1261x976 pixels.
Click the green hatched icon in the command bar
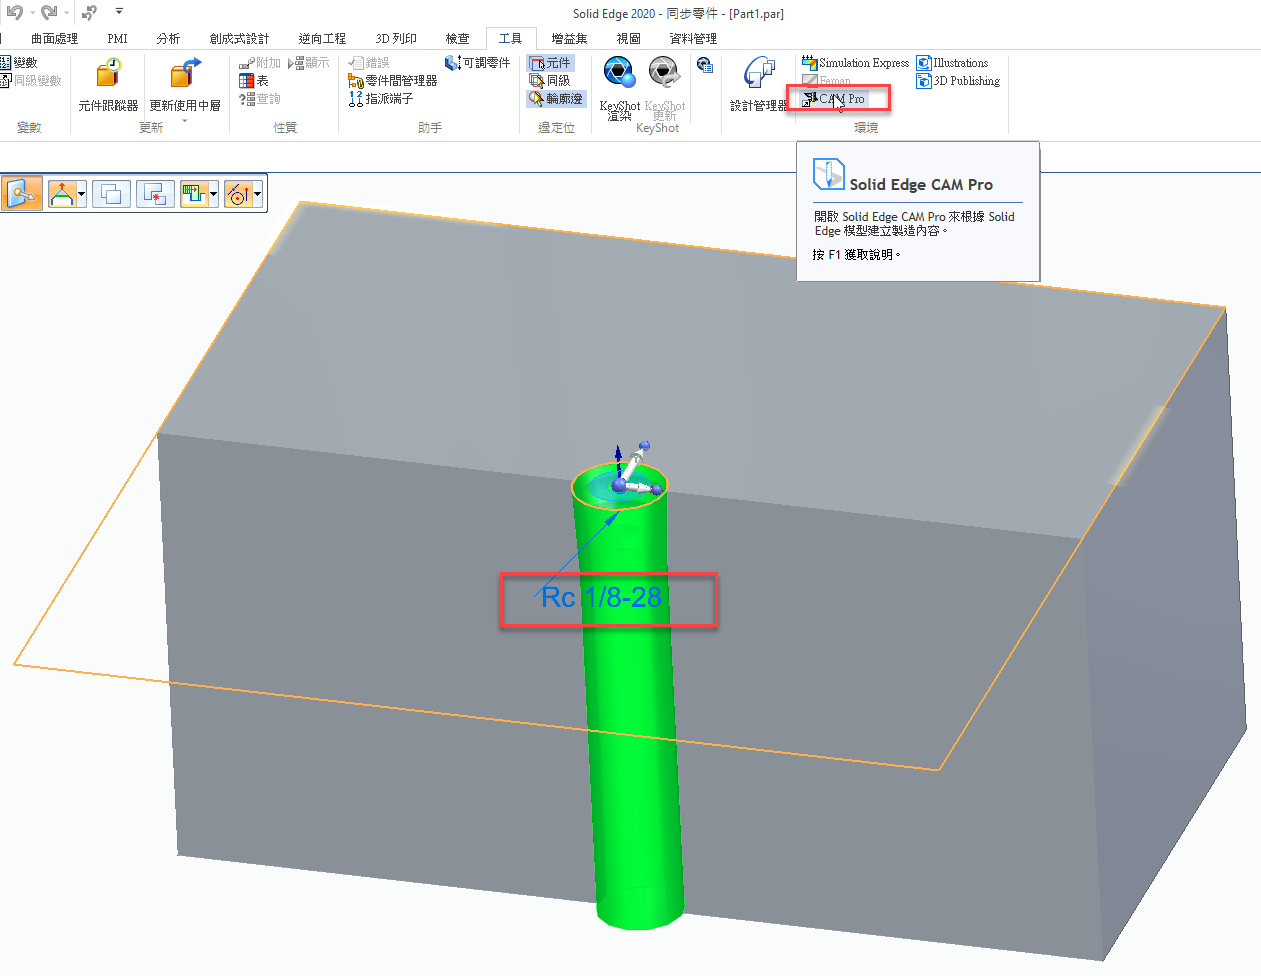point(193,193)
